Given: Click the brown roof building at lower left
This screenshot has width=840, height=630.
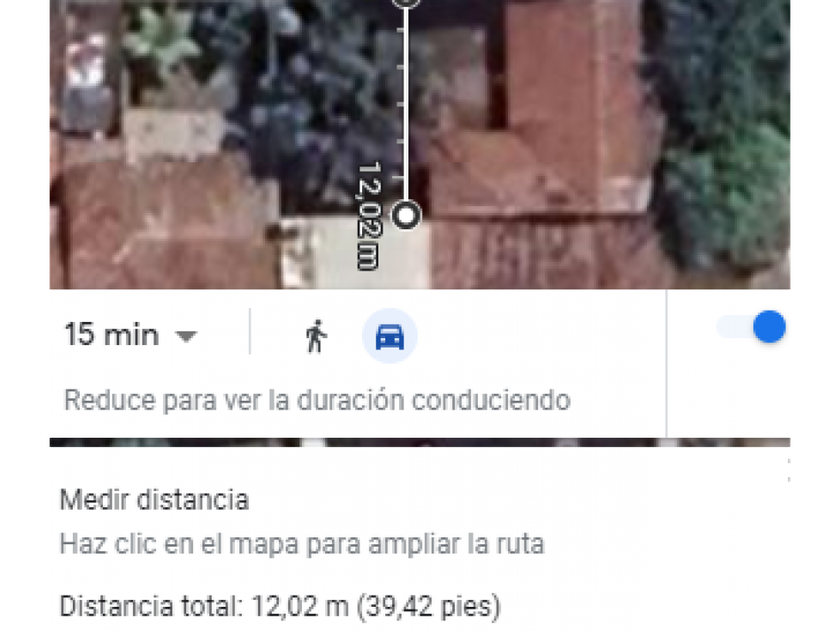Looking at the screenshot, I should [x=166, y=225].
